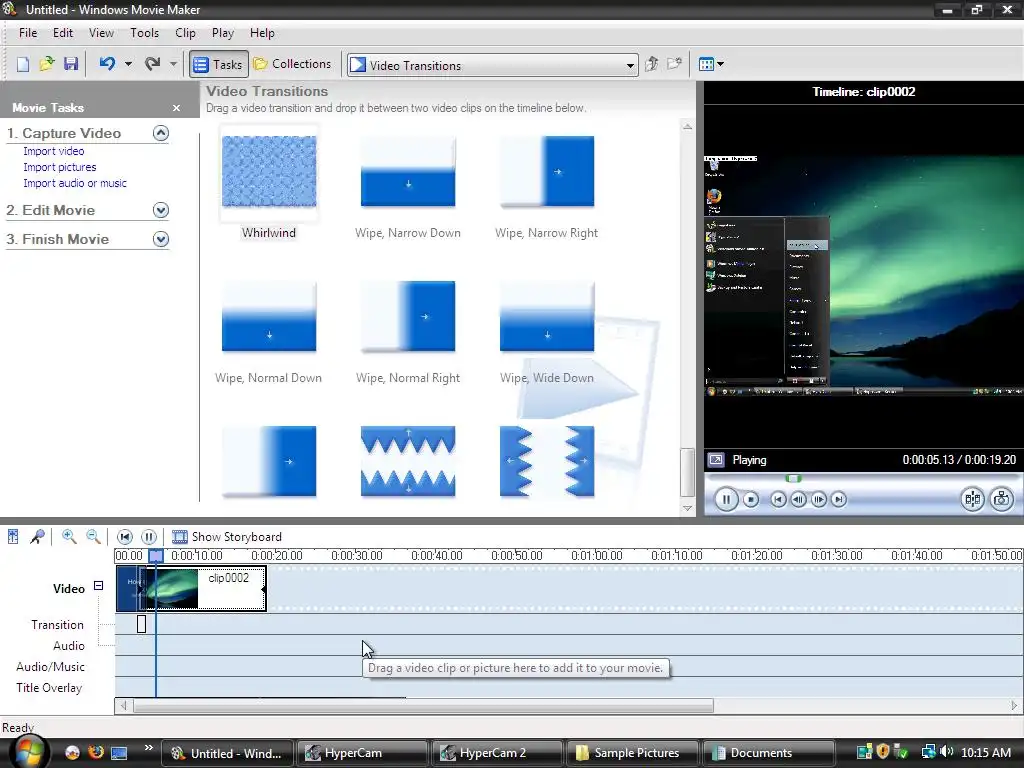Switch to storyboard with Show Storyboard
1024x768 pixels.
click(x=227, y=537)
